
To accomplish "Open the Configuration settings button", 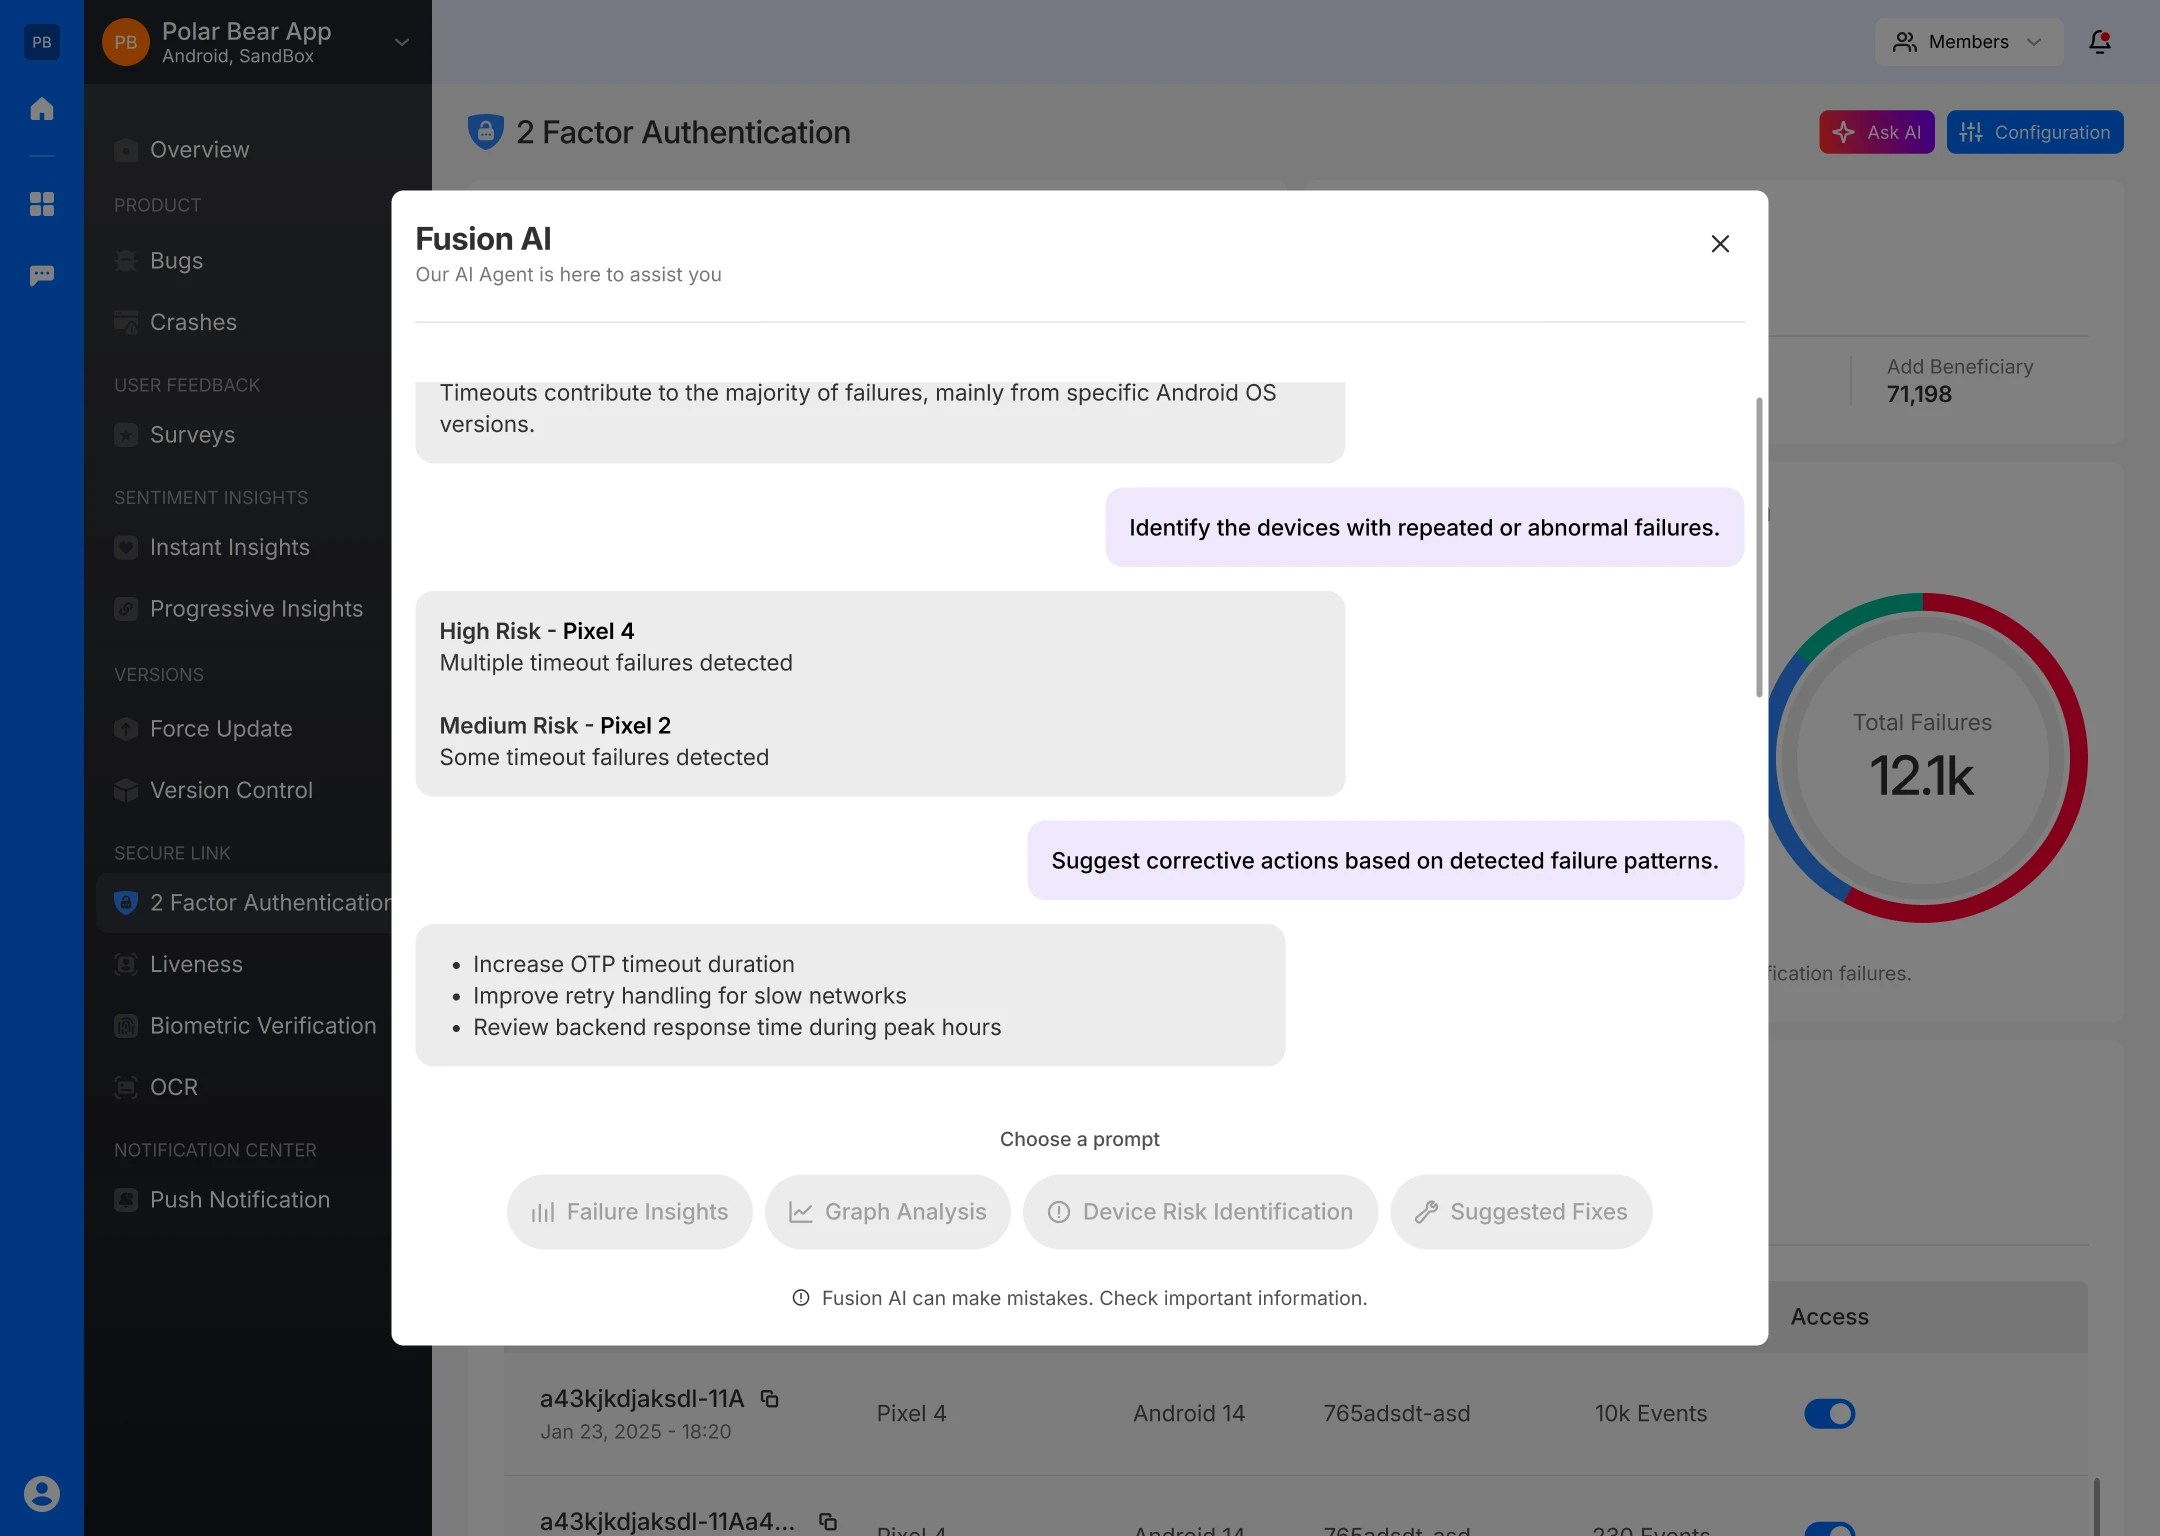I will coord(2034,132).
